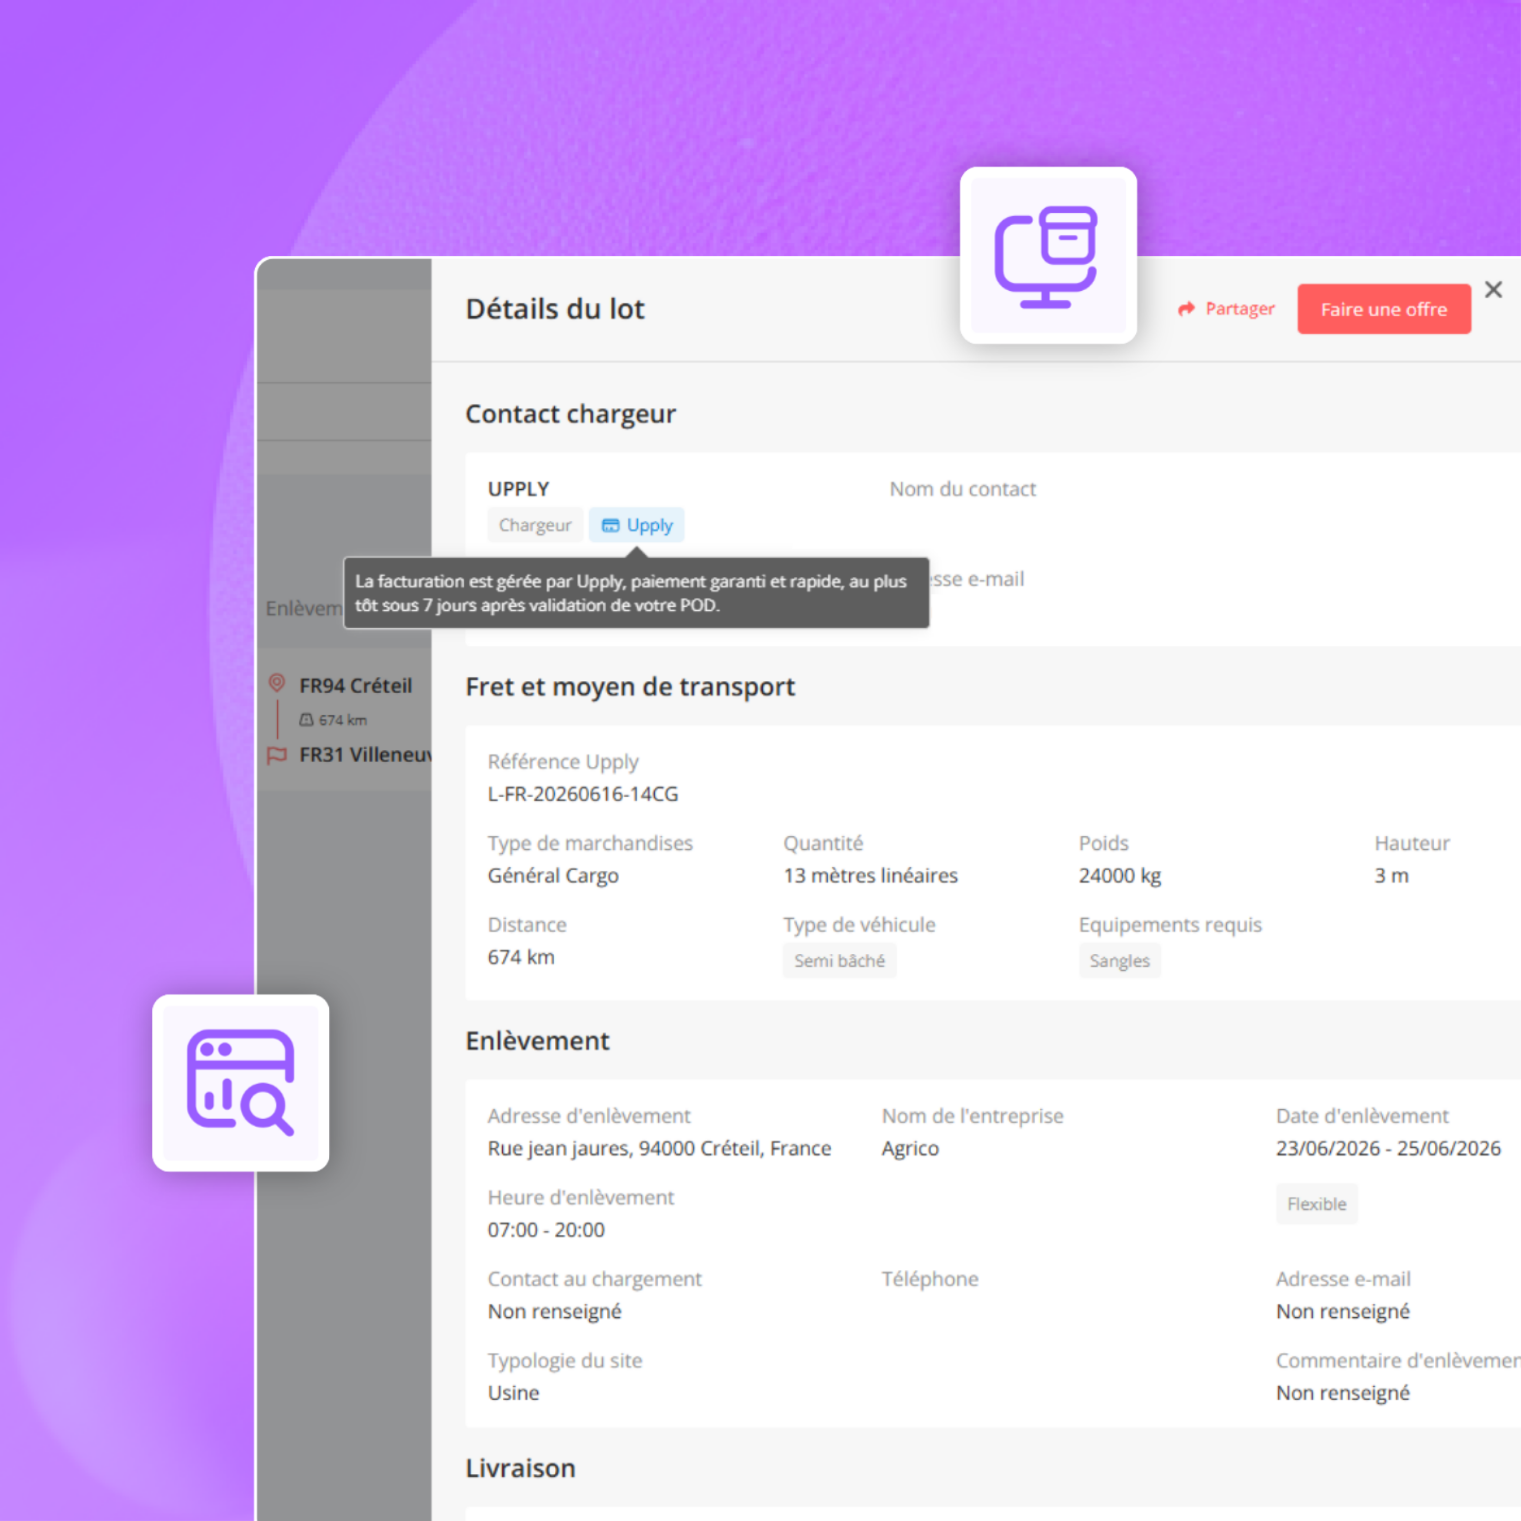The image size is (1521, 1521).
Task: Click the billing tooltip about Upply facturation
Action: tap(636, 593)
